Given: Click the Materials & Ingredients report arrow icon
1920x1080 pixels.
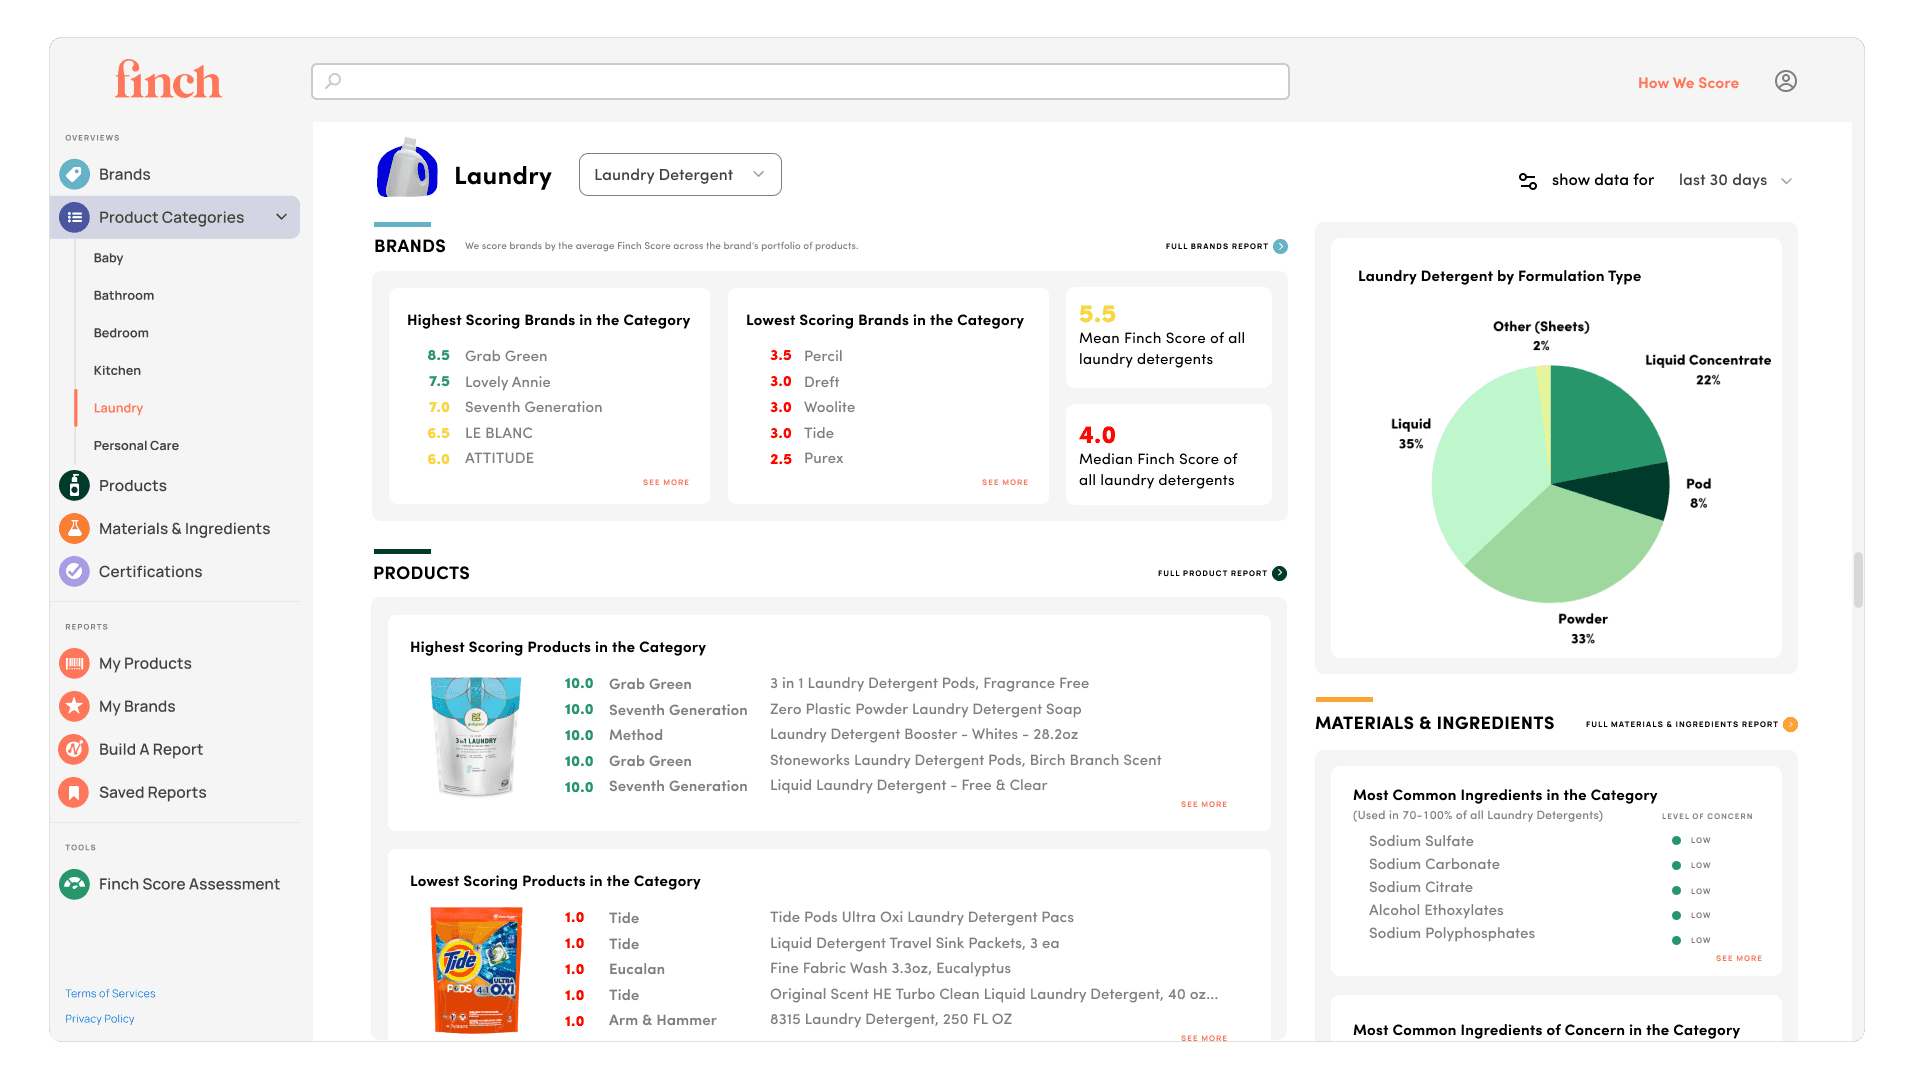Looking at the screenshot, I should (1790, 724).
